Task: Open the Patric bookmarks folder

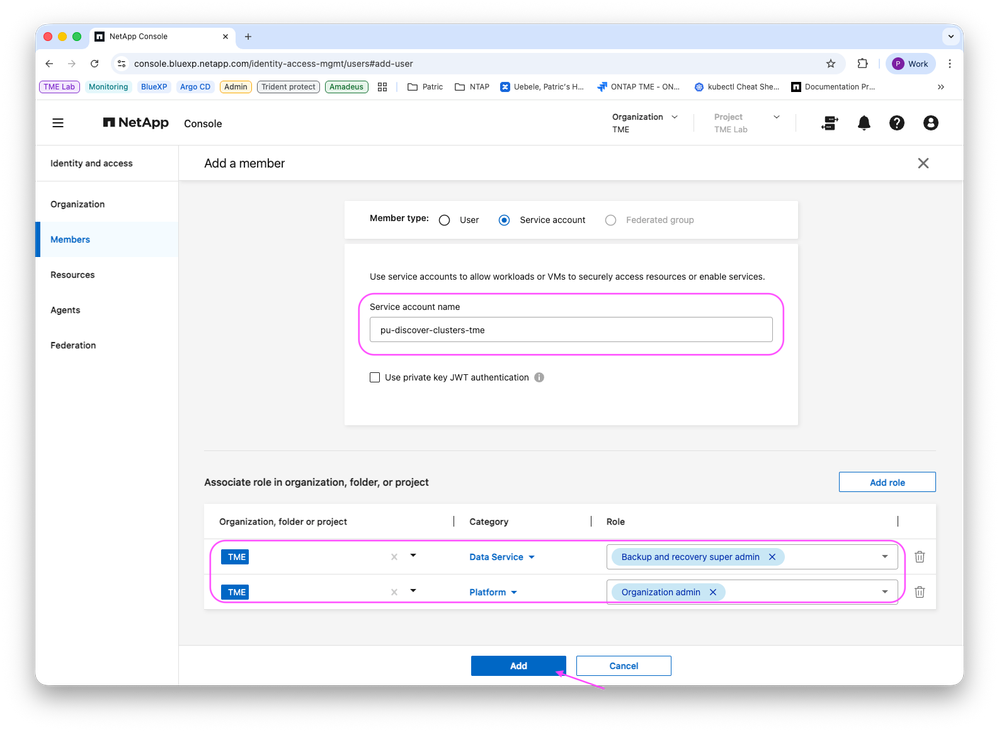Action: click(425, 87)
